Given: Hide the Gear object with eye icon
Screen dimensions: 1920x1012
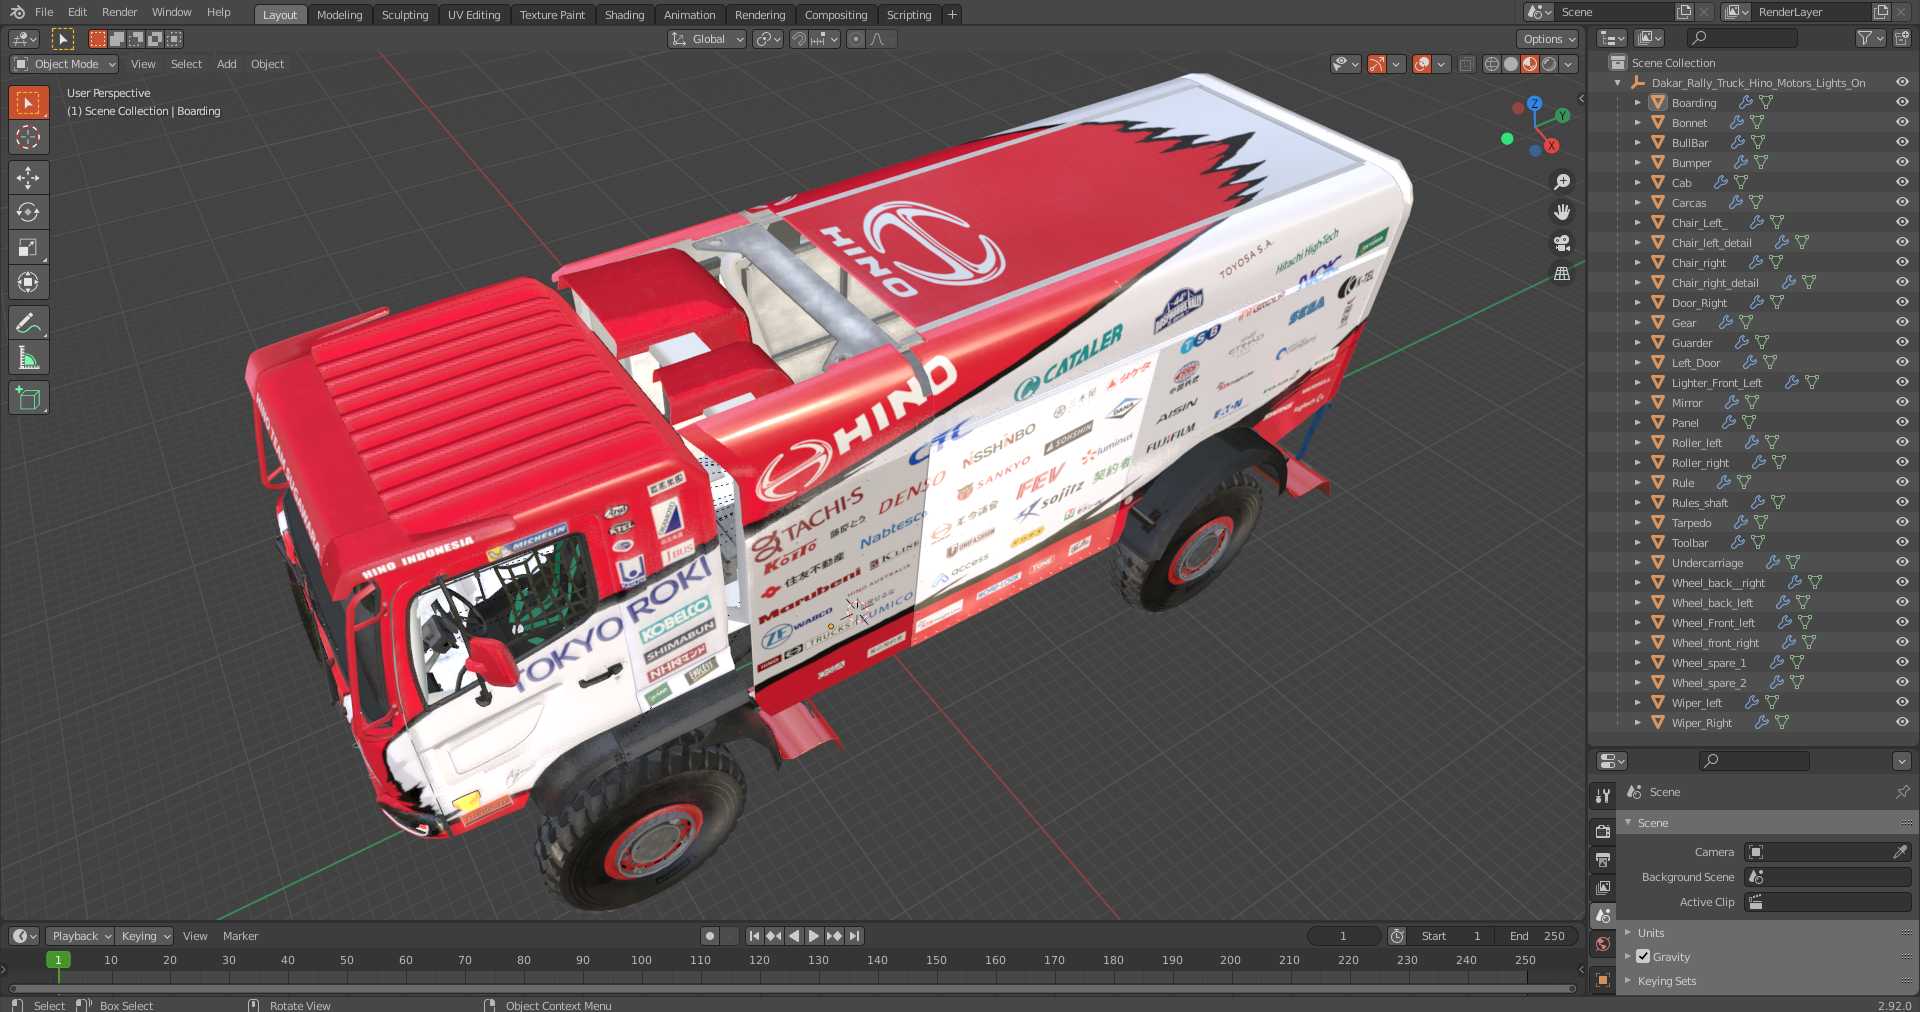Looking at the screenshot, I should pyautogui.click(x=1902, y=322).
